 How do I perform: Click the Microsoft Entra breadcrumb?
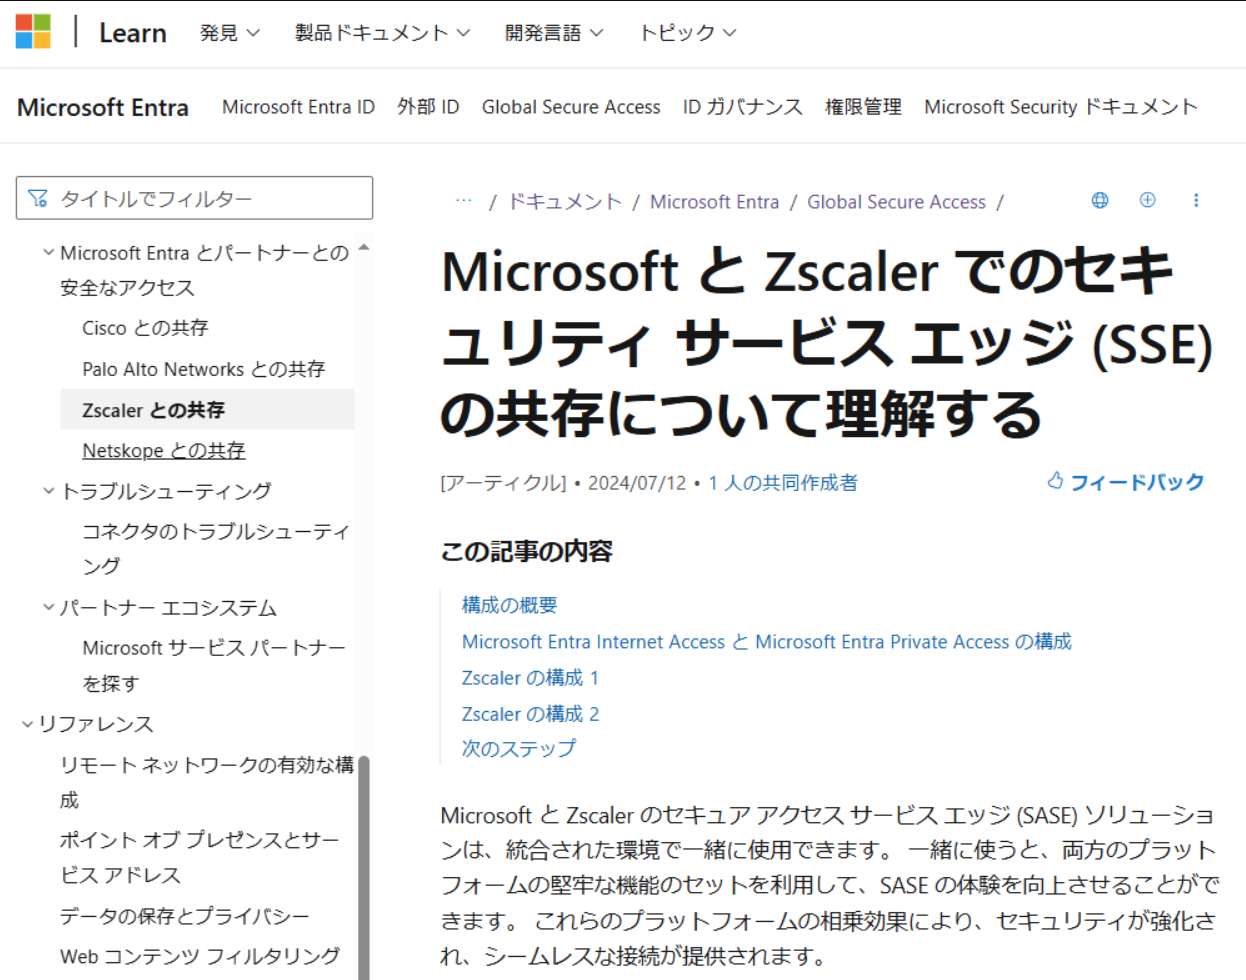point(714,201)
